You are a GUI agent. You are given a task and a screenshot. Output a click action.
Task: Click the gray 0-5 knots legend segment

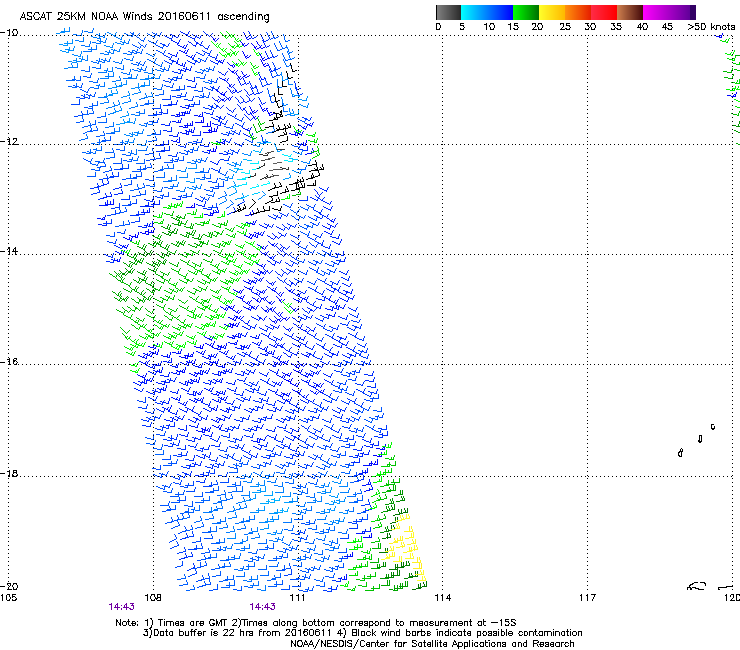click(x=448, y=12)
